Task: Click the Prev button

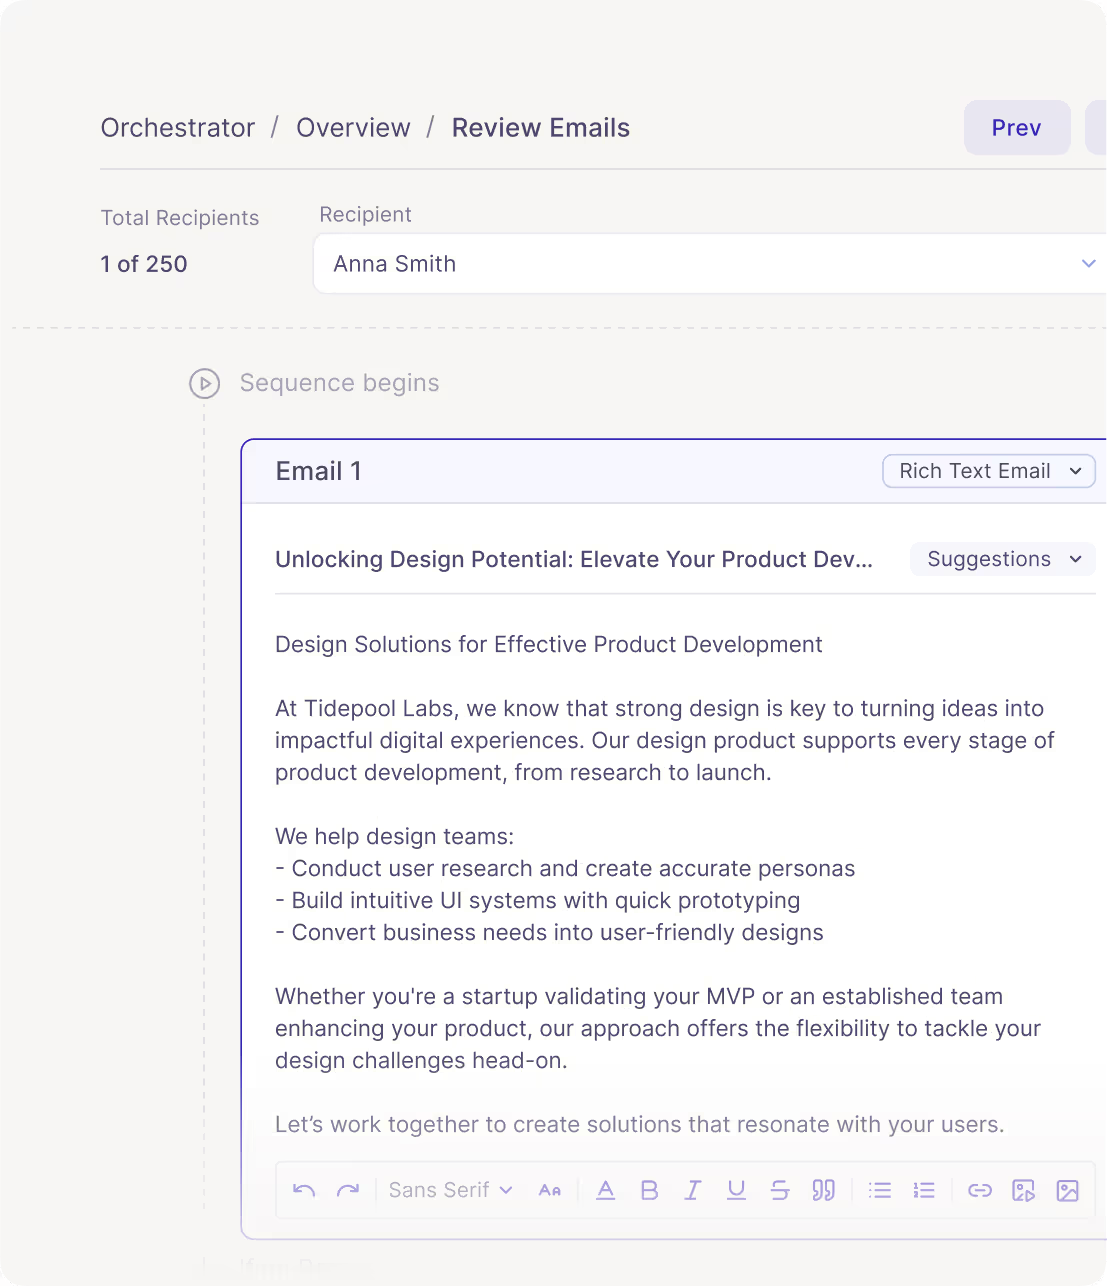Action: 1017,128
